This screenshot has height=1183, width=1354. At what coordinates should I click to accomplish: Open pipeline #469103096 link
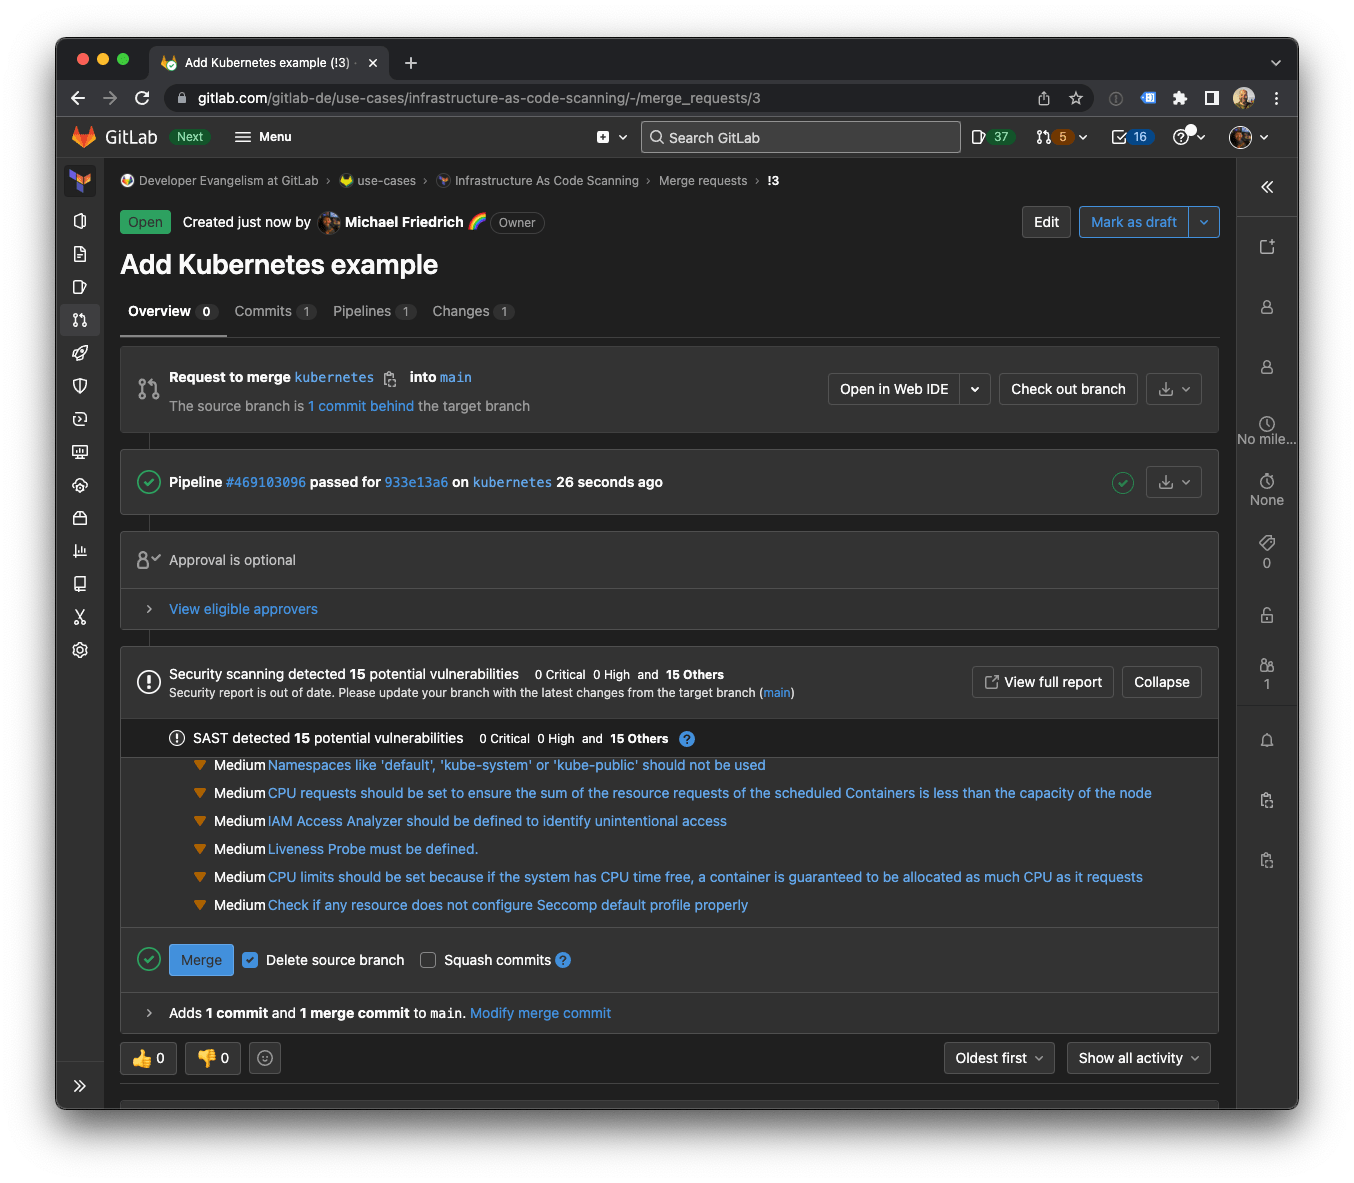(x=265, y=481)
